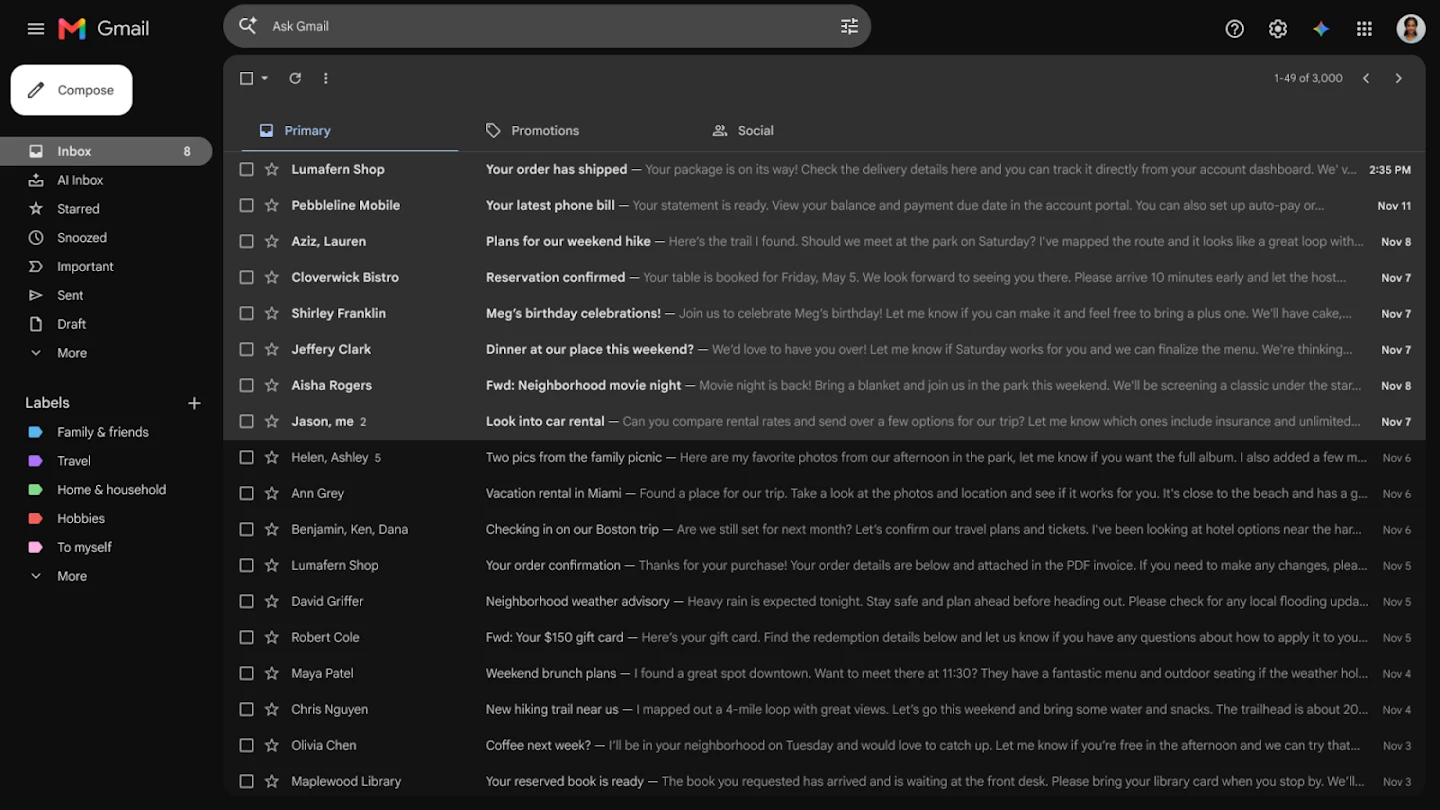Open search filter options icon
The width and height of the screenshot is (1440, 810).
[849, 26]
